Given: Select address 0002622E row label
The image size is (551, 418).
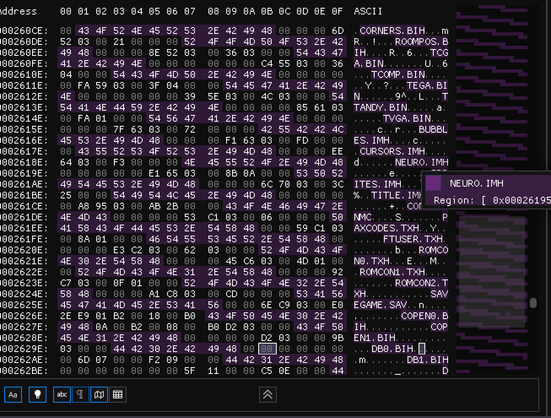Looking at the screenshot, I should coord(24,272).
